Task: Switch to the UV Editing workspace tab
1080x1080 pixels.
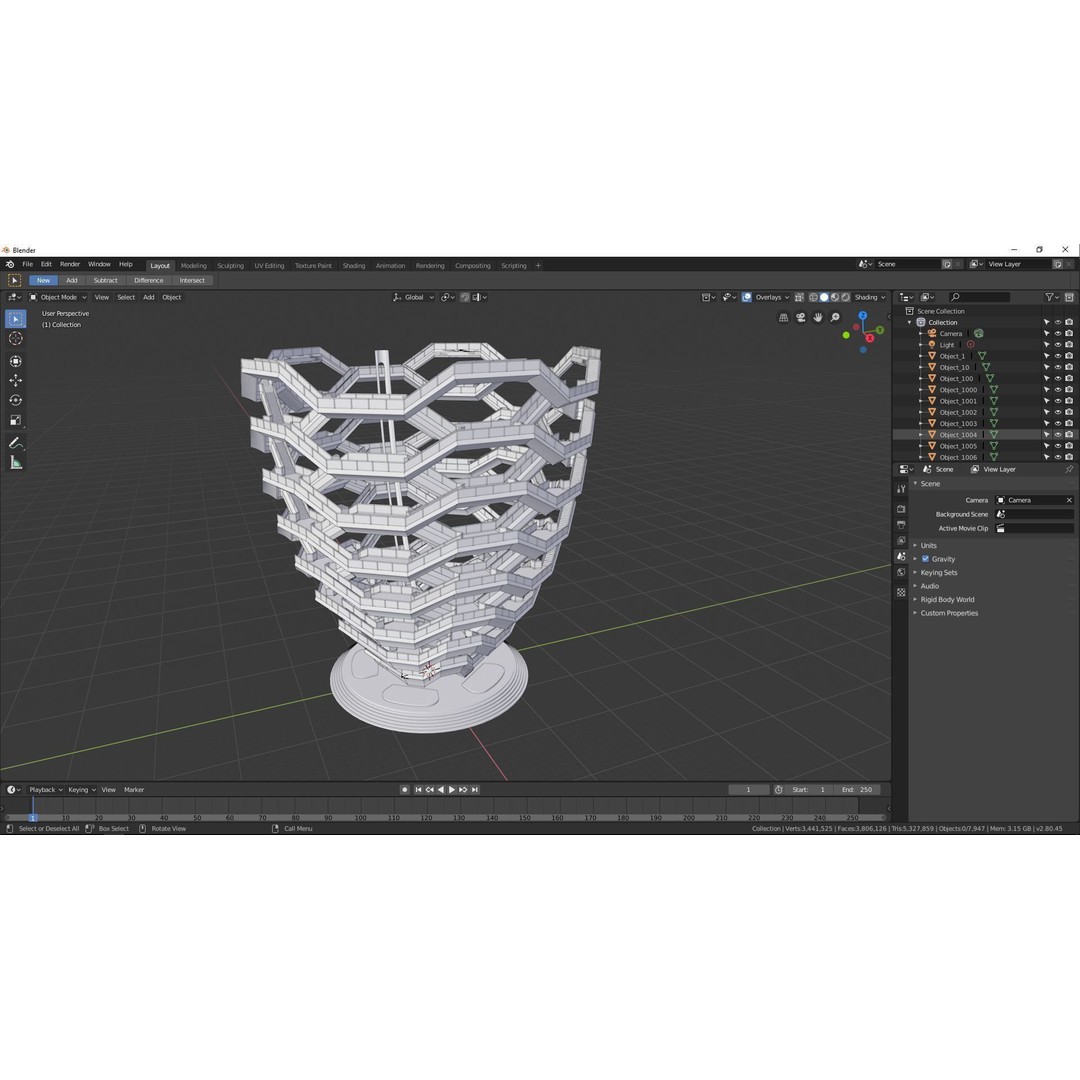Action: [x=269, y=266]
